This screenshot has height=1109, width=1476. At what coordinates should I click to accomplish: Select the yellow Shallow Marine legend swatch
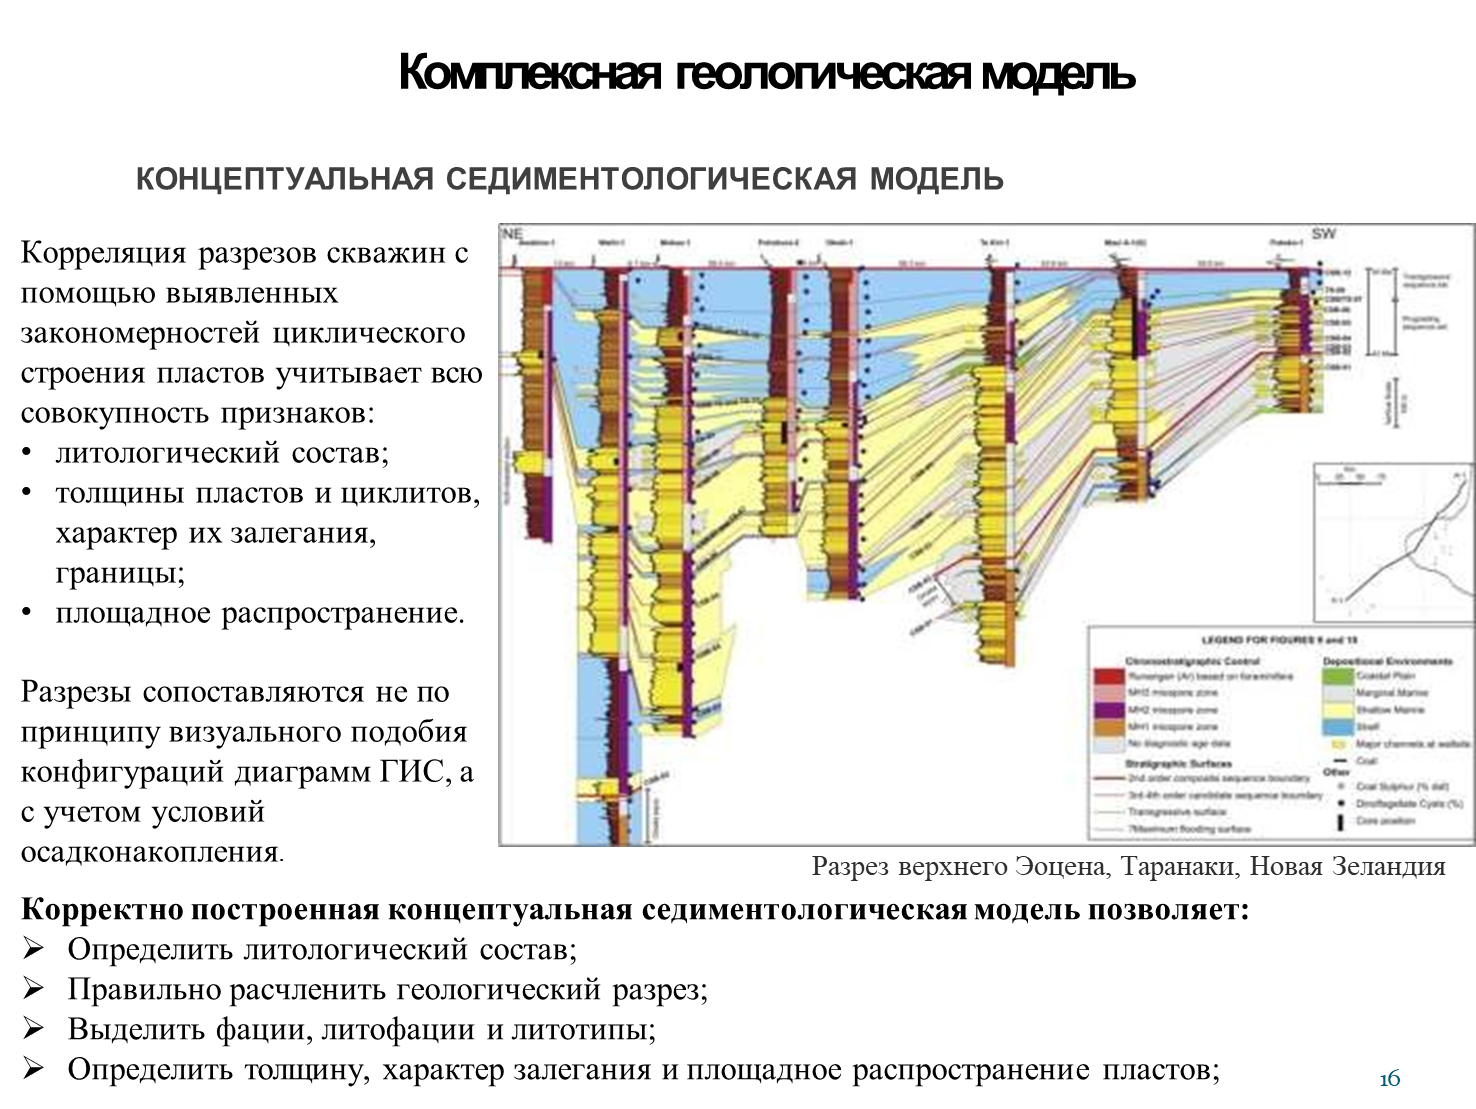1338,710
